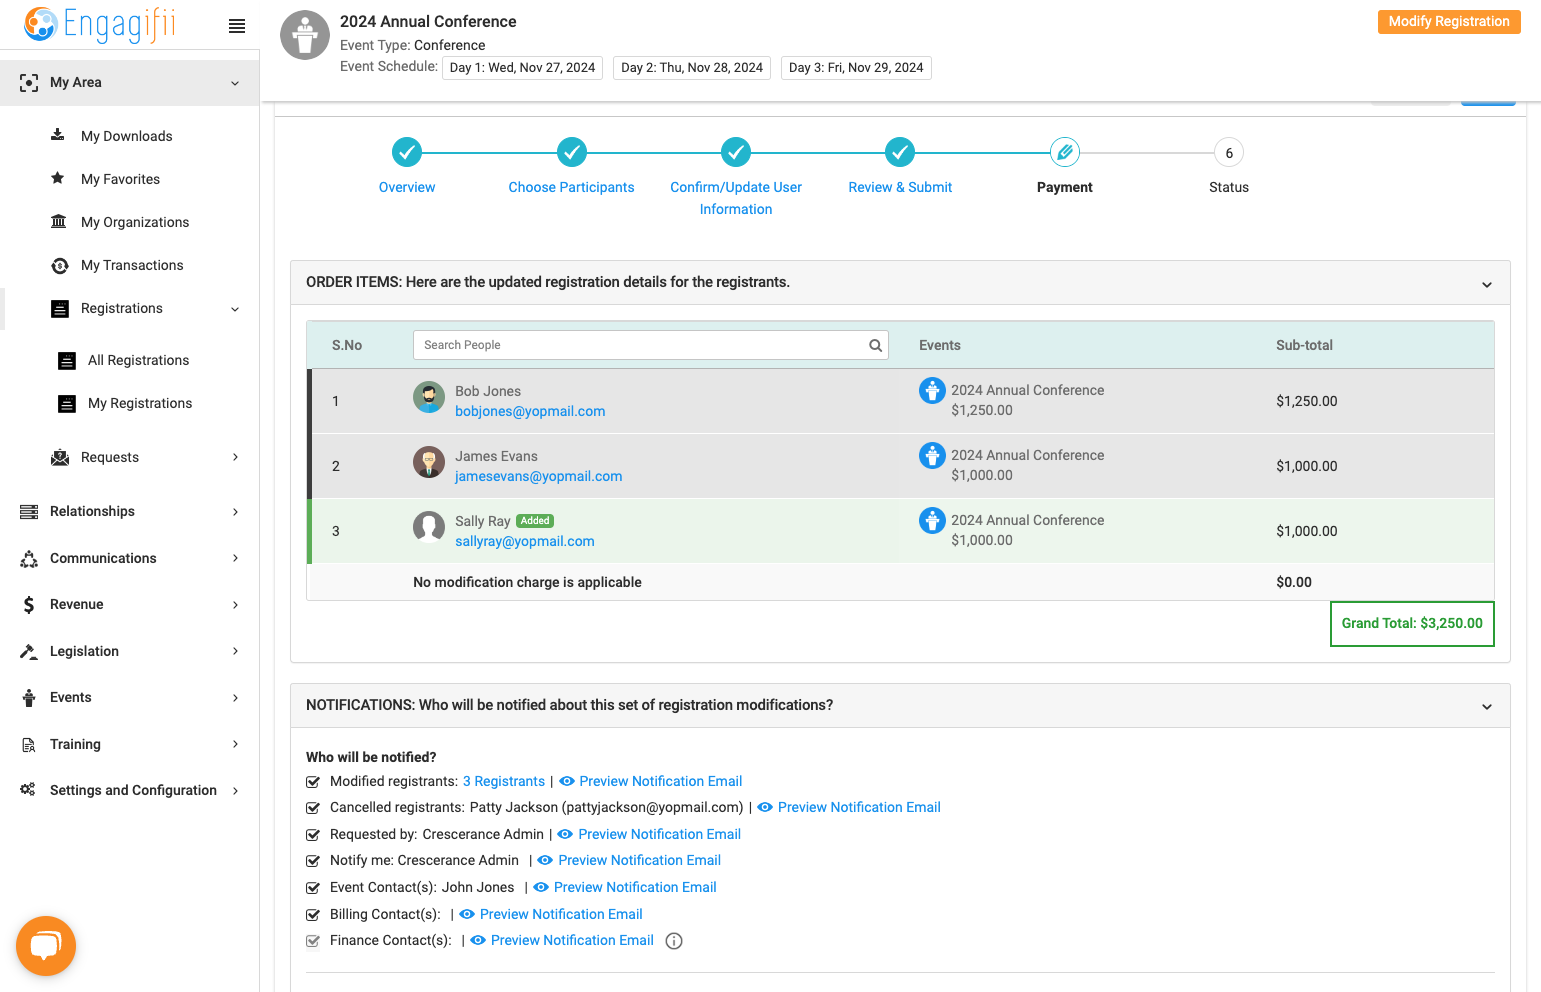1541x992 pixels.
Task: Click James Evans avatar
Action: (x=429, y=462)
